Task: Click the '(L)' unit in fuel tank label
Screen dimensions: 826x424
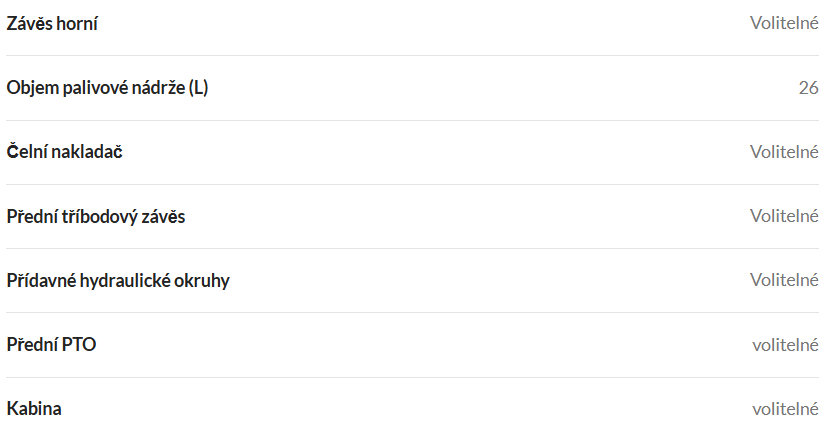Action: coord(198,88)
